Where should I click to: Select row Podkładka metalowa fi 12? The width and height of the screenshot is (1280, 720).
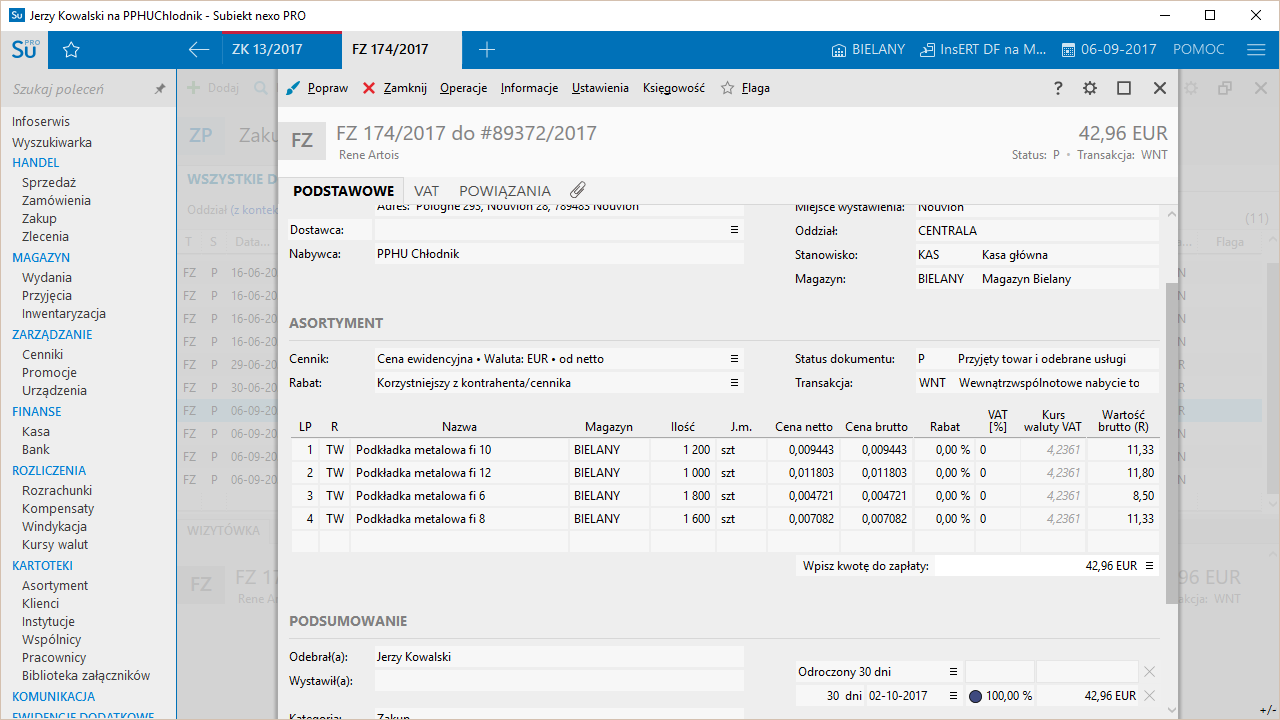(725, 473)
